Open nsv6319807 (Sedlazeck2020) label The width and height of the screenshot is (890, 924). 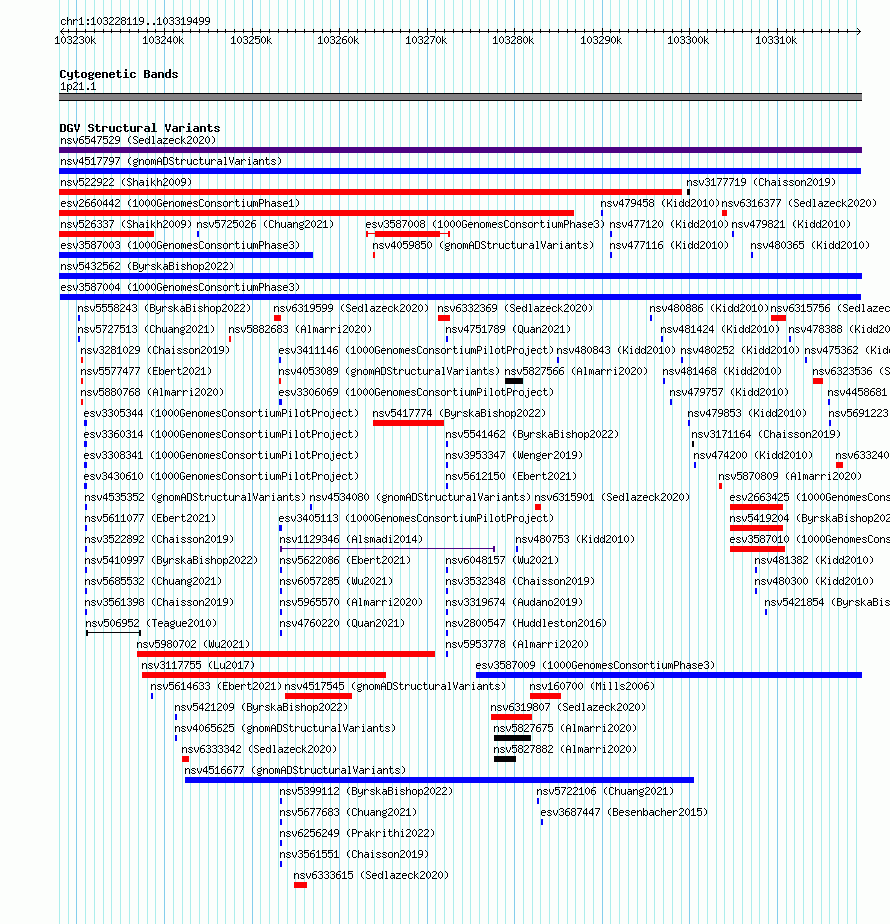coord(568,707)
